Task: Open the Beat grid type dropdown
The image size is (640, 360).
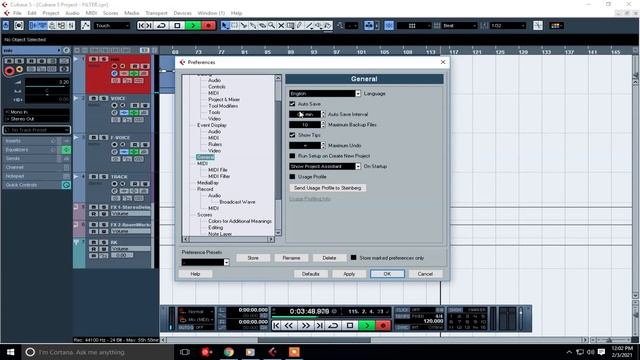Action: point(459,26)
